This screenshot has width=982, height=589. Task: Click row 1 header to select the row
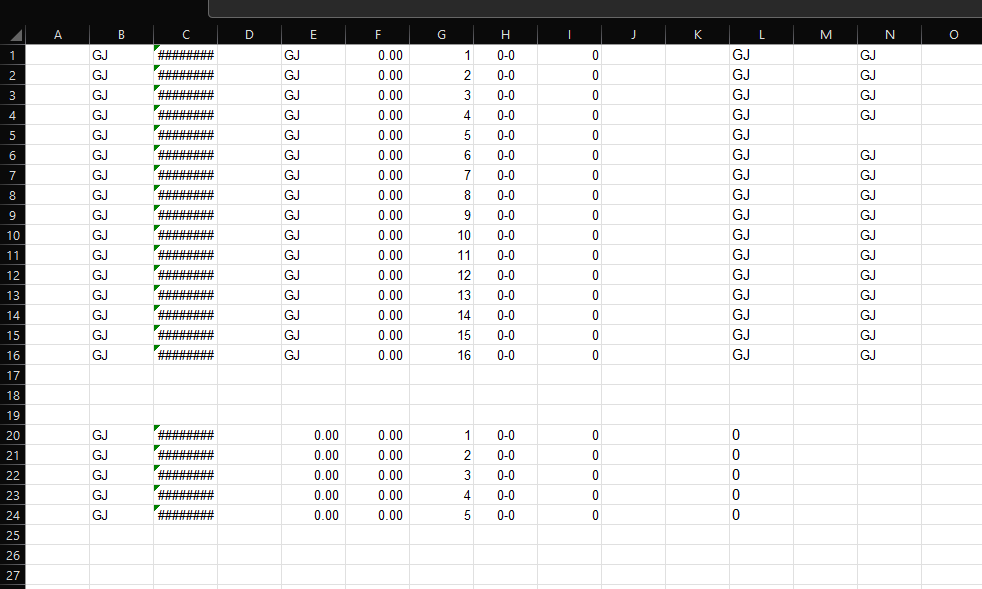[12, 55]
